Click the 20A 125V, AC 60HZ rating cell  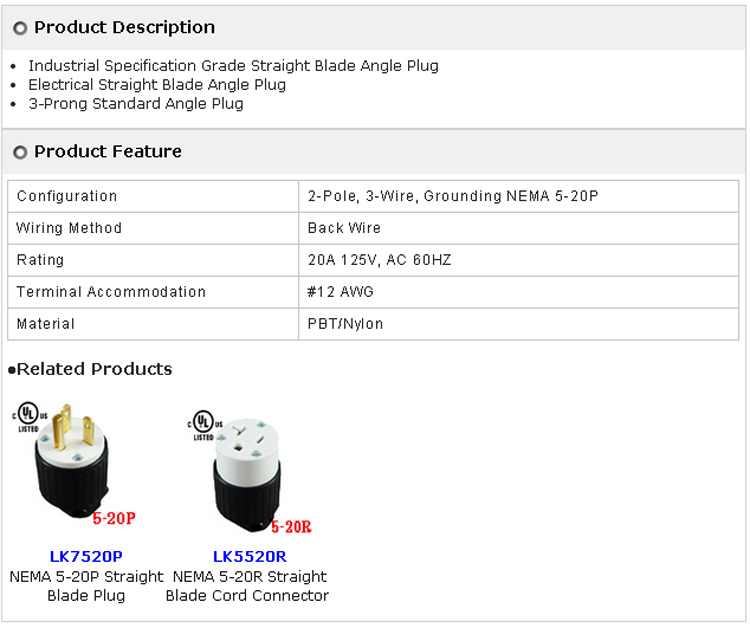pyautogui.click(x=379, y=260)
